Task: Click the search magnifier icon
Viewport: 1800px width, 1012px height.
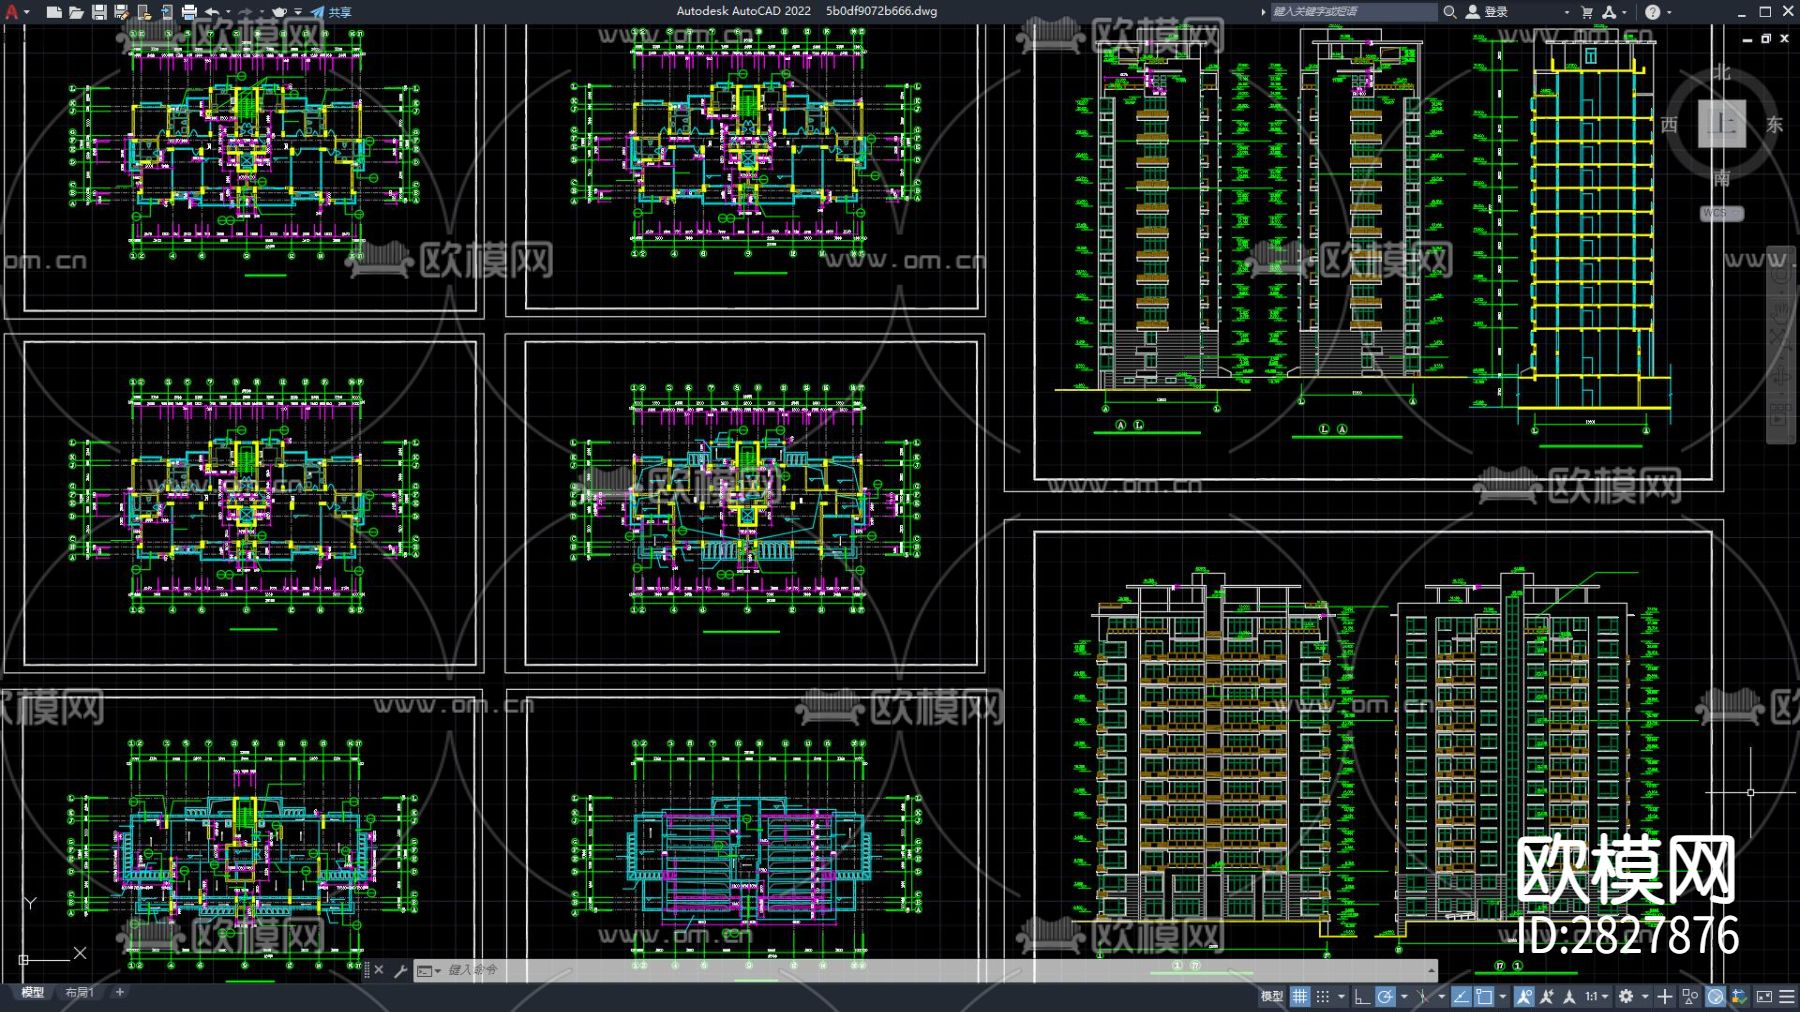Action: click(1449, 12)
